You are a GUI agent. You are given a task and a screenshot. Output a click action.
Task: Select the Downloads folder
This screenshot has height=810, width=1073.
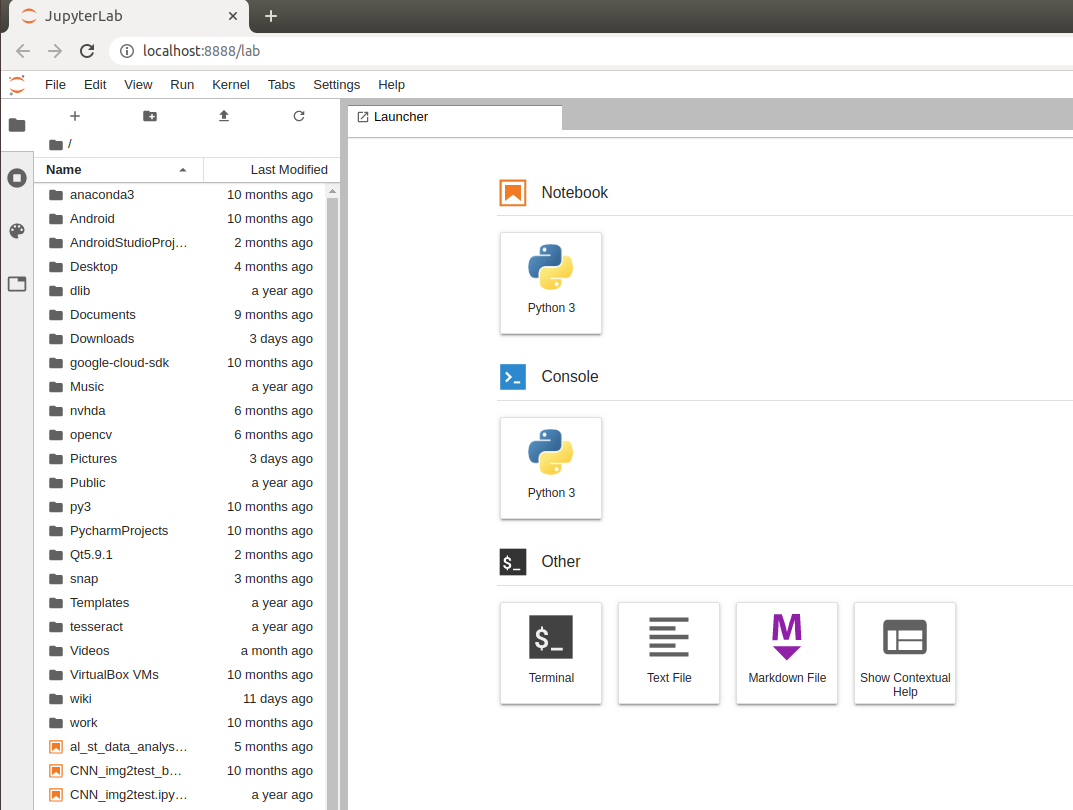181,339
